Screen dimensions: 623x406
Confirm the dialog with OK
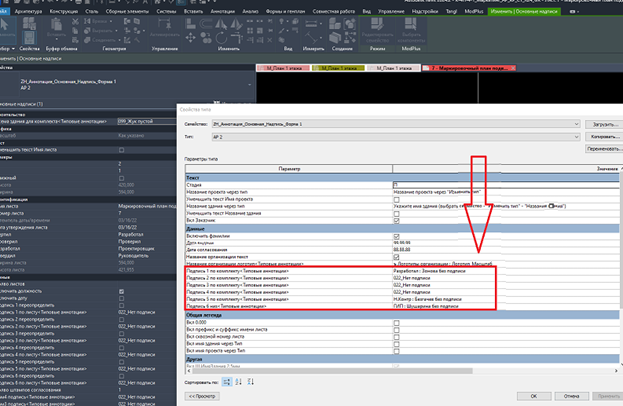tap(534, 396)
